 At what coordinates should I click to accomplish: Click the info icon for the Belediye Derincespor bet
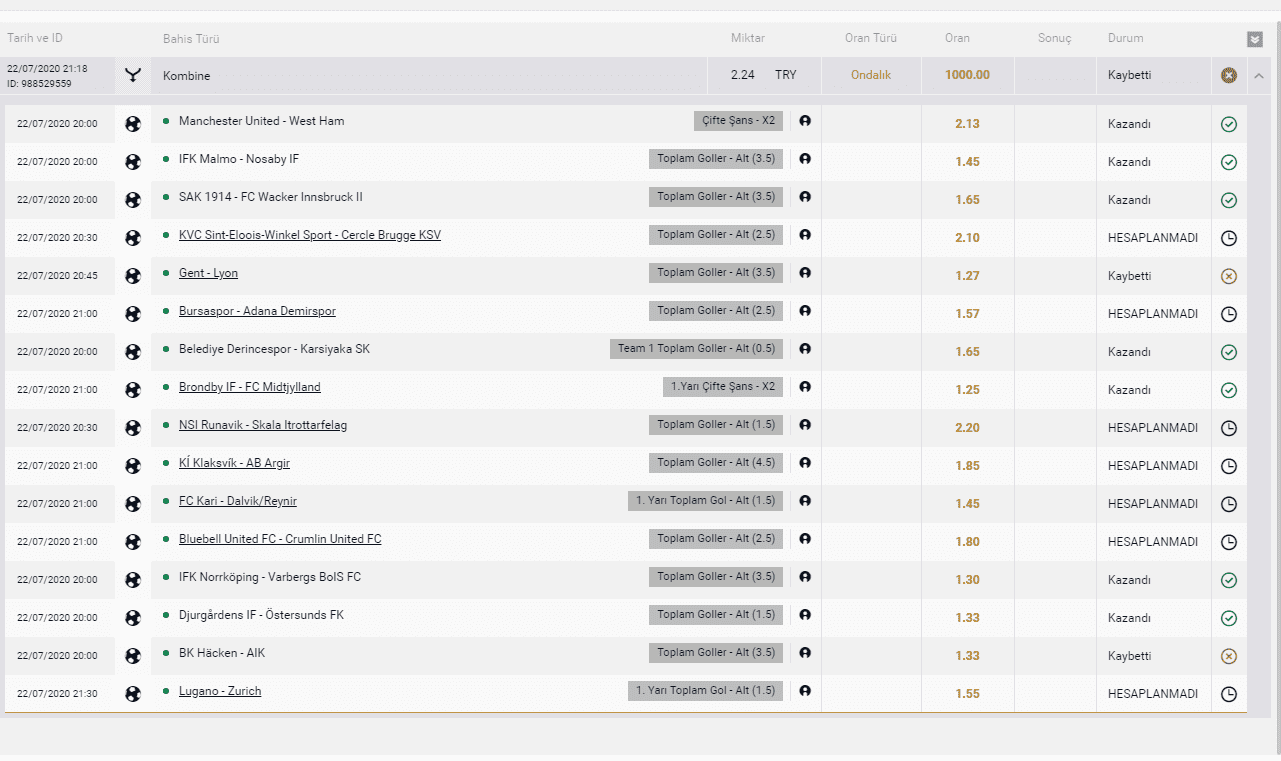tap(805, 349)
